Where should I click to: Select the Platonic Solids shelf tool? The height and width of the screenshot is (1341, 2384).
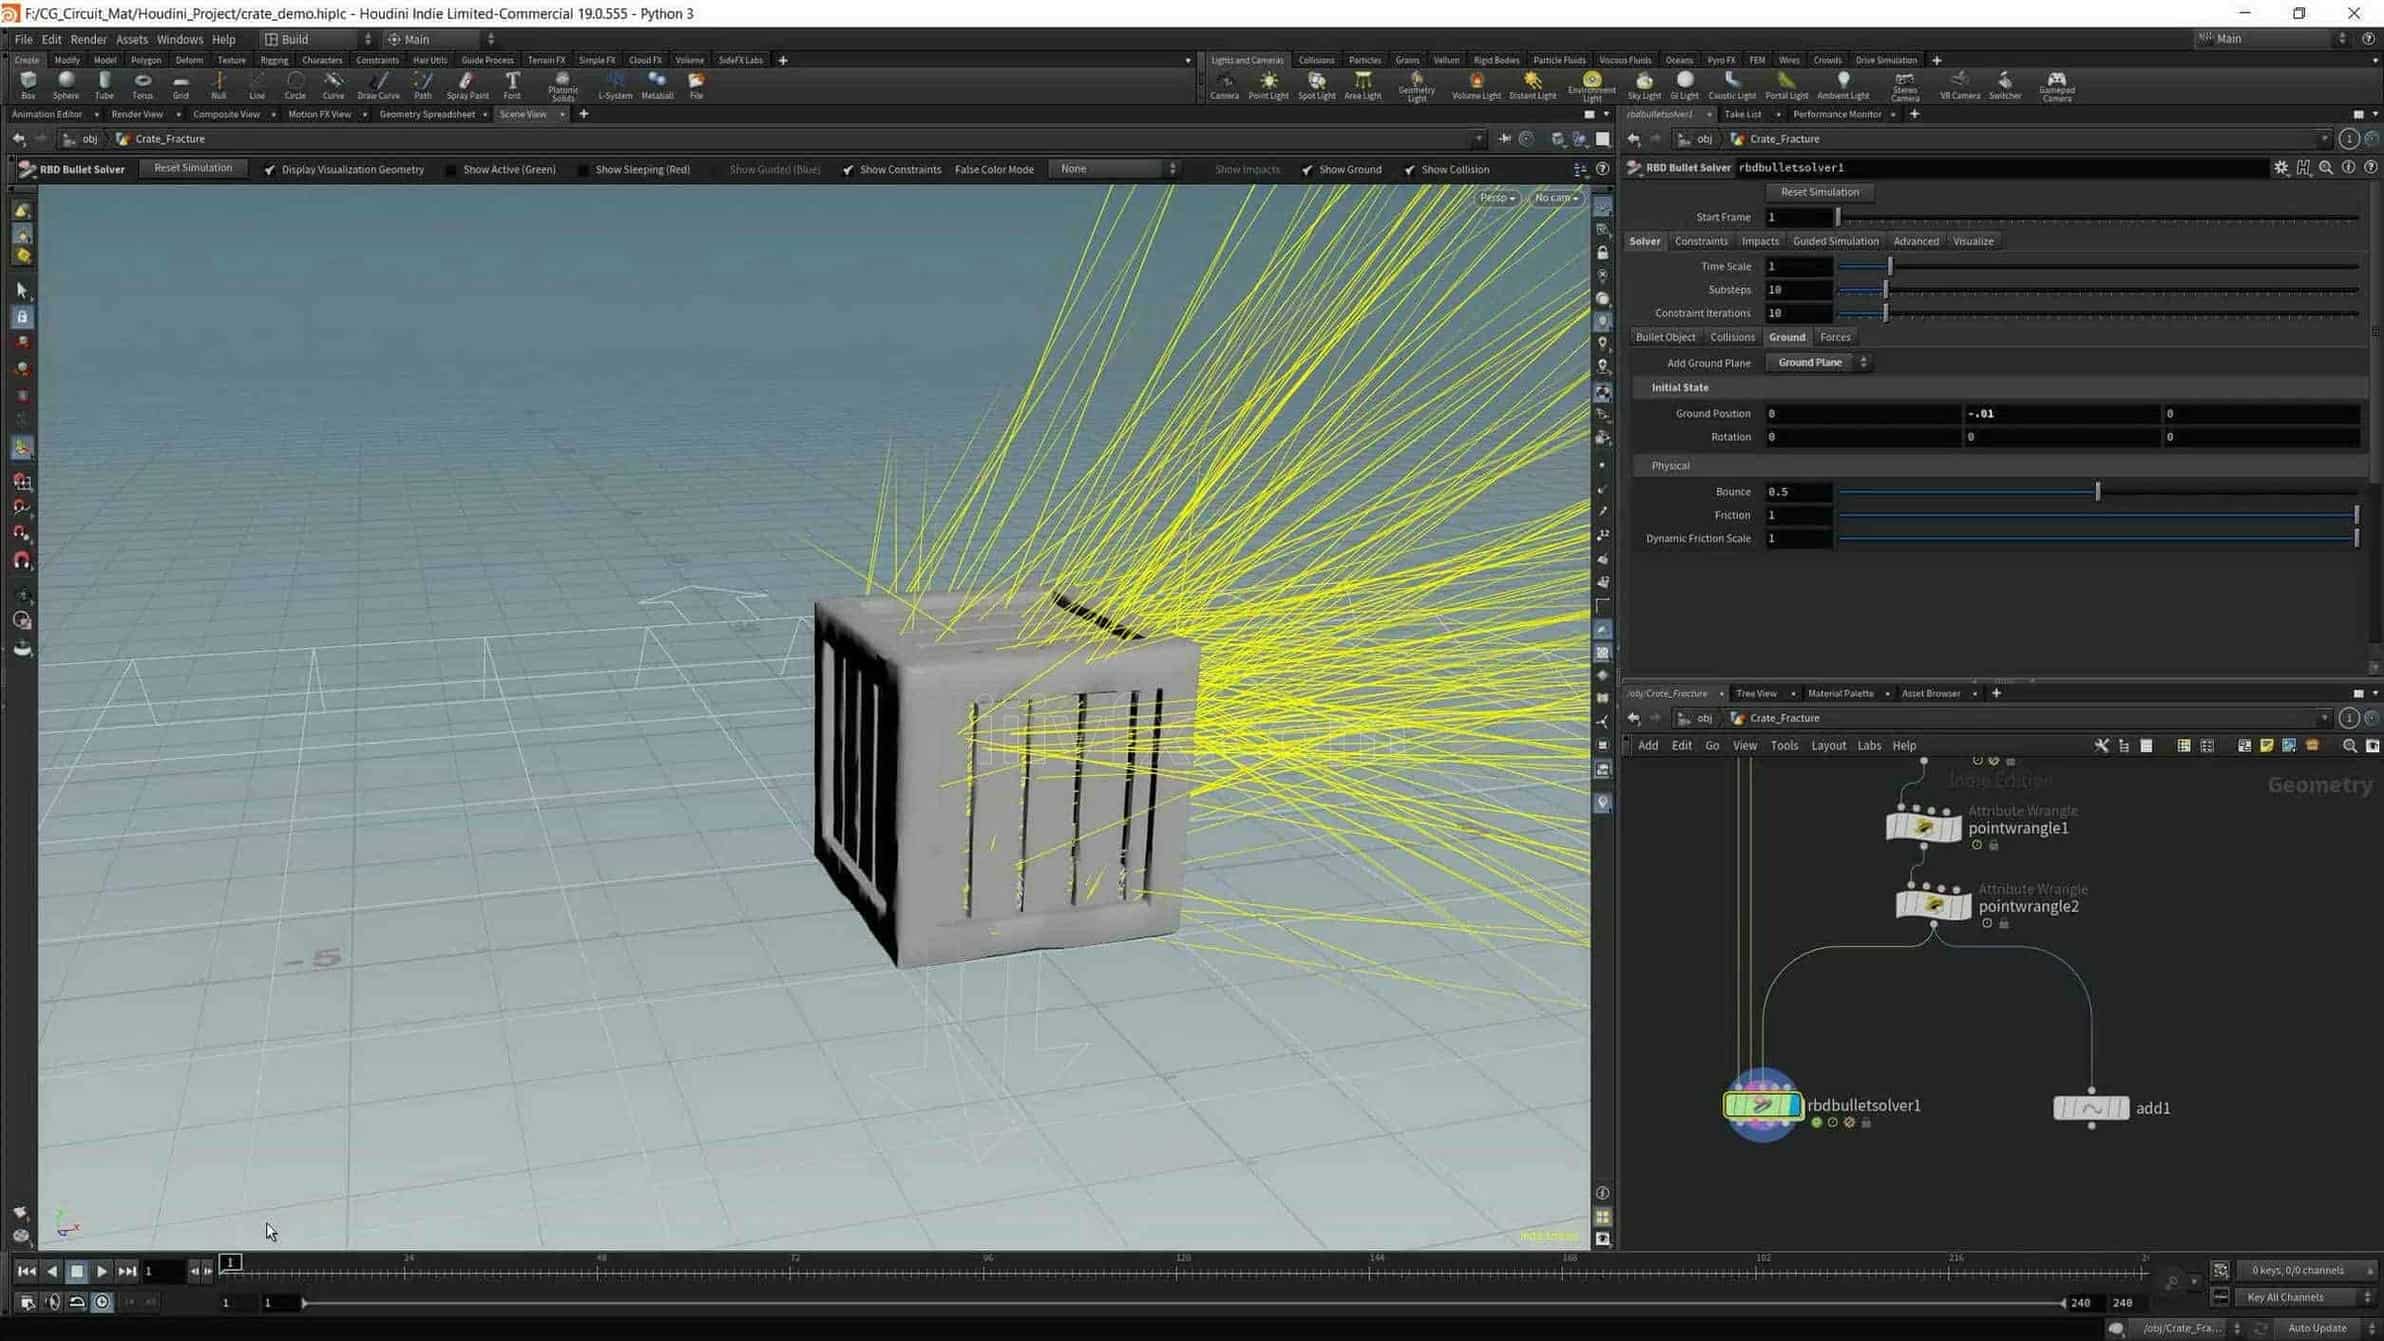click(563, 86)
